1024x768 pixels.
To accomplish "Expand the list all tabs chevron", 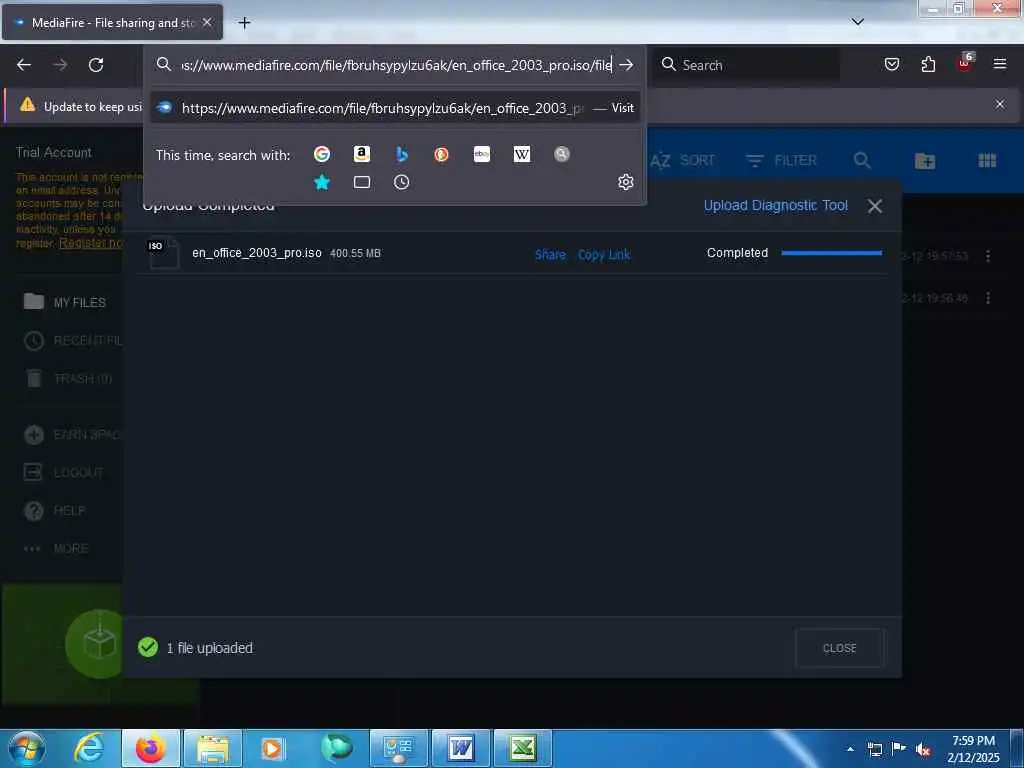I will pyautogui.click(x=857, y=22).
